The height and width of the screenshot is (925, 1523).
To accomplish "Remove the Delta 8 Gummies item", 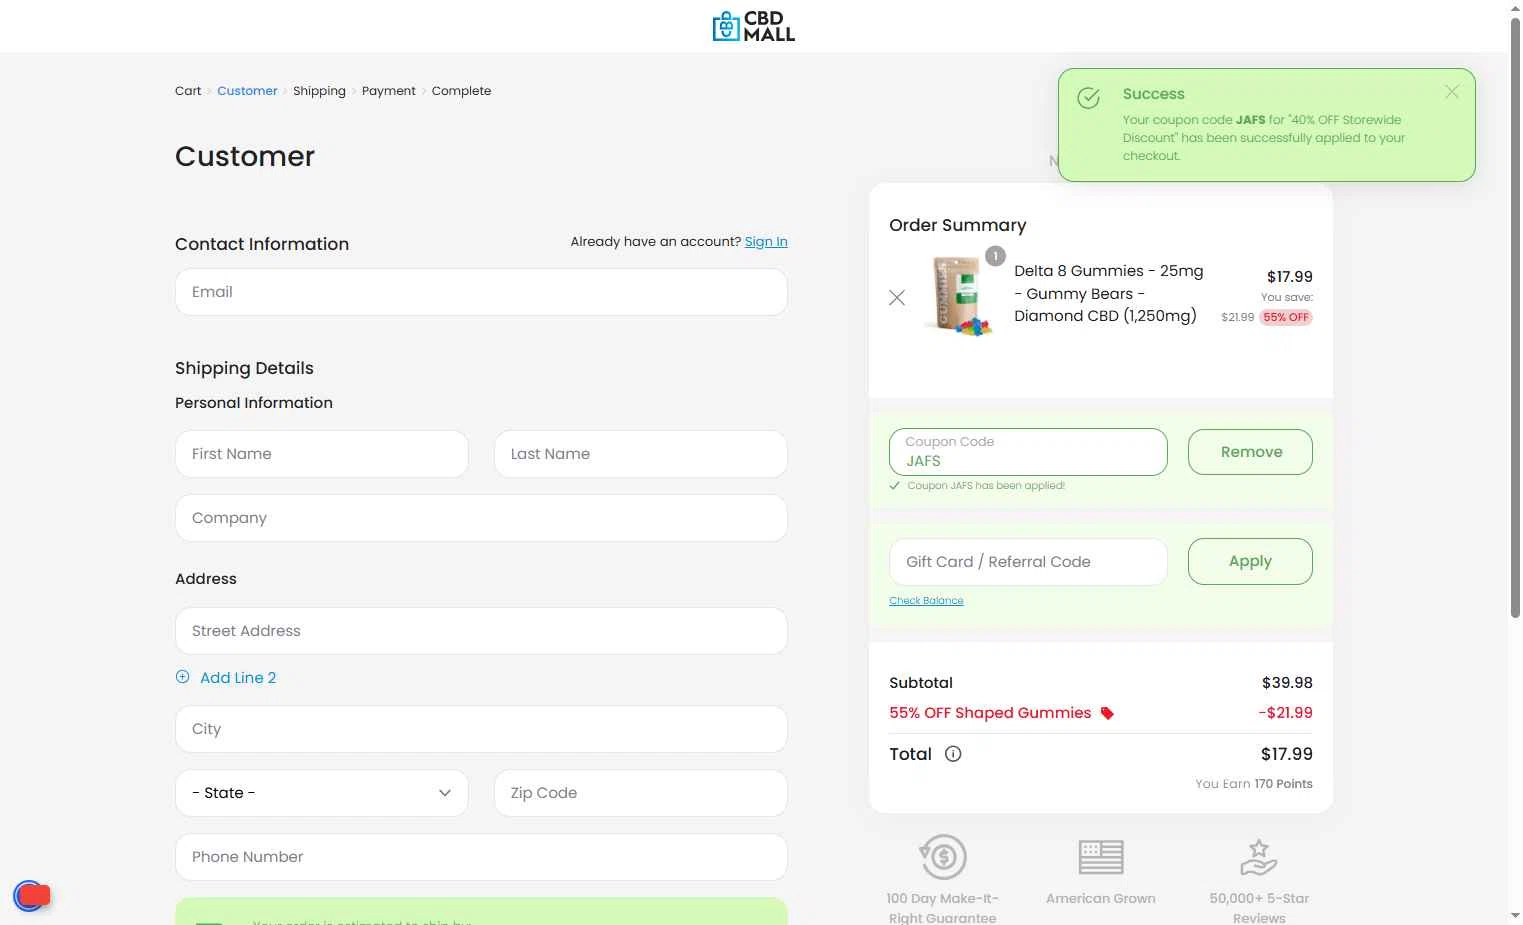I will tap(897, 298).
